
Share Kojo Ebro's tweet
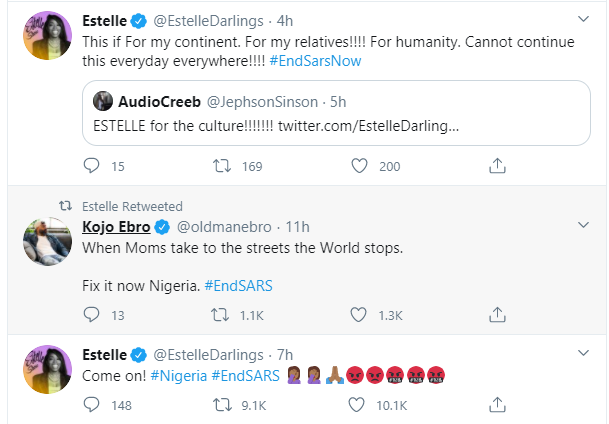(x=496, y=315)
